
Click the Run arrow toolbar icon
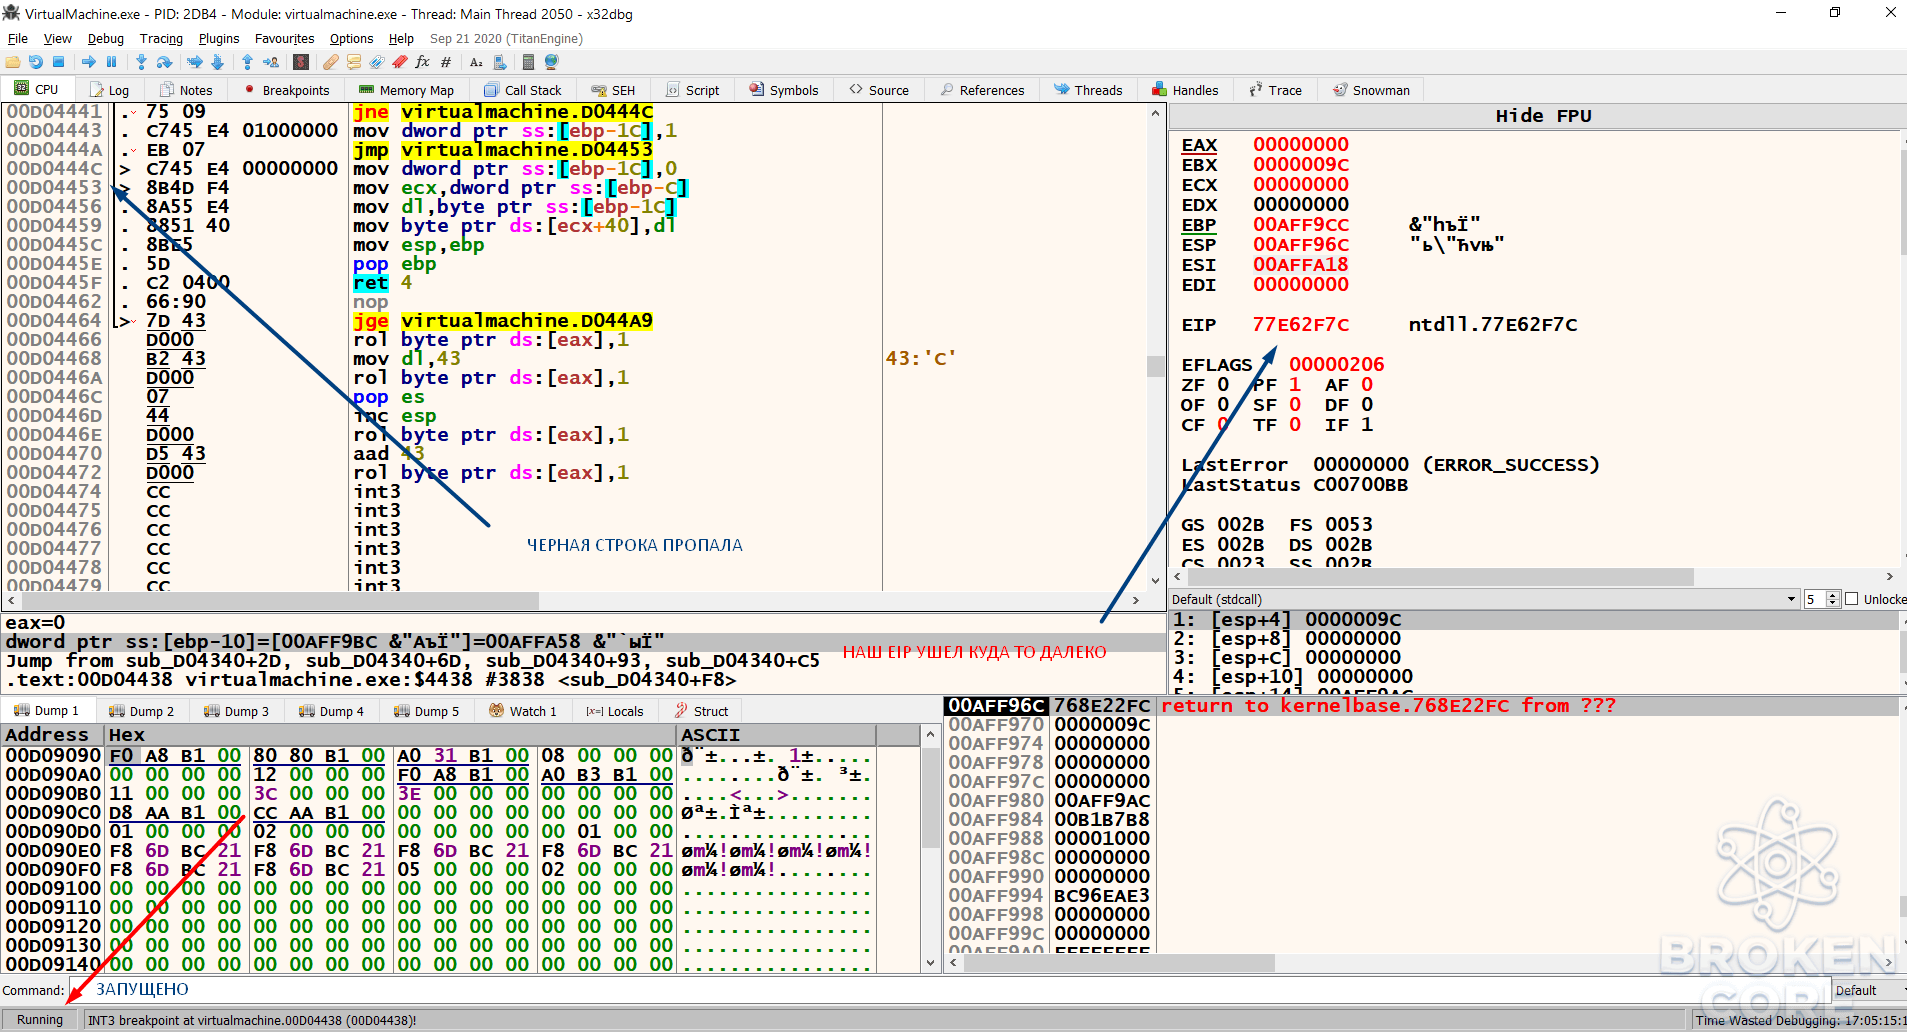click(x=89, y=62)
